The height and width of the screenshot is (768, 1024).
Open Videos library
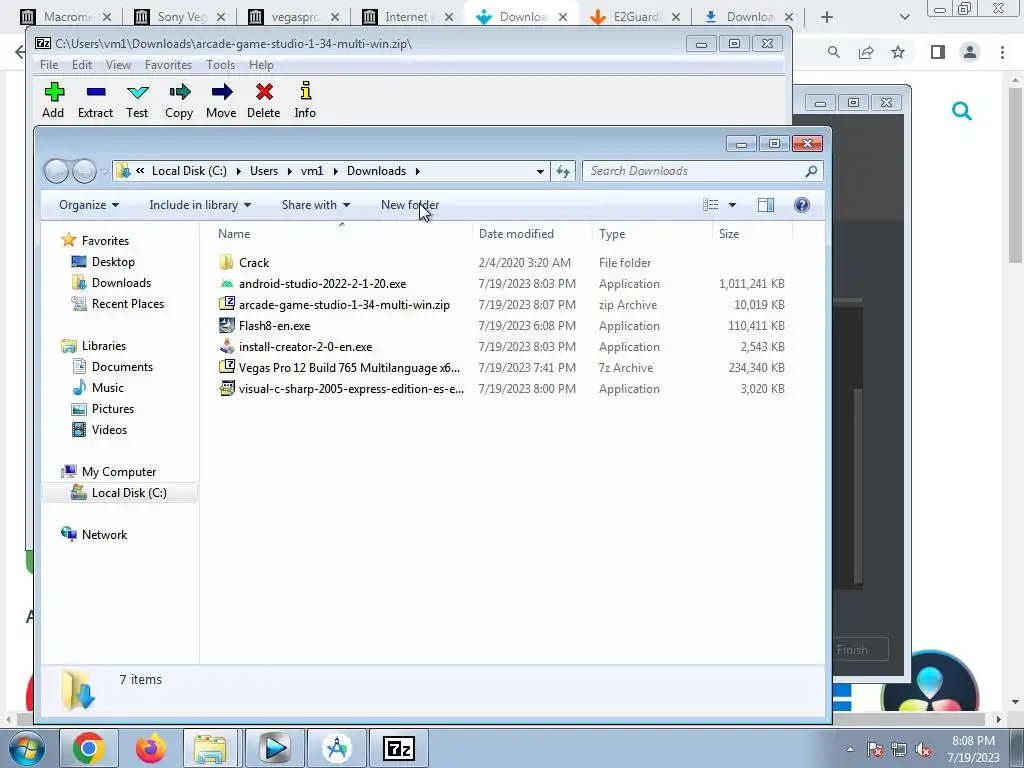coord(109,430)
